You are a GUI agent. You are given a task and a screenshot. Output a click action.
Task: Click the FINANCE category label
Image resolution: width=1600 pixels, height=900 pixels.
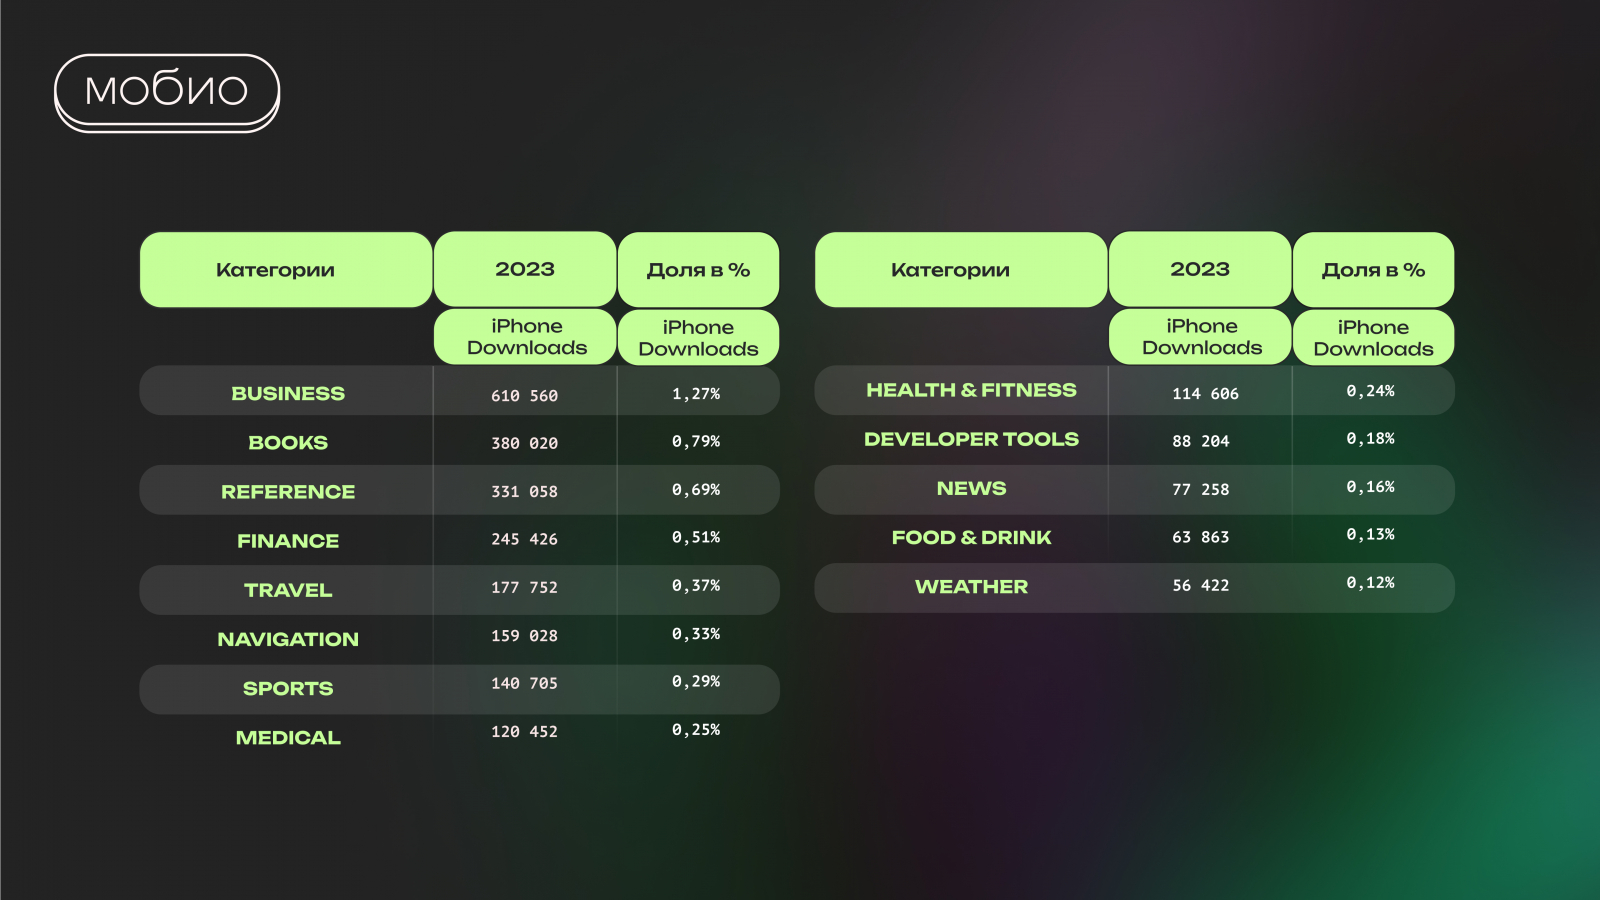tap(288, 541)
